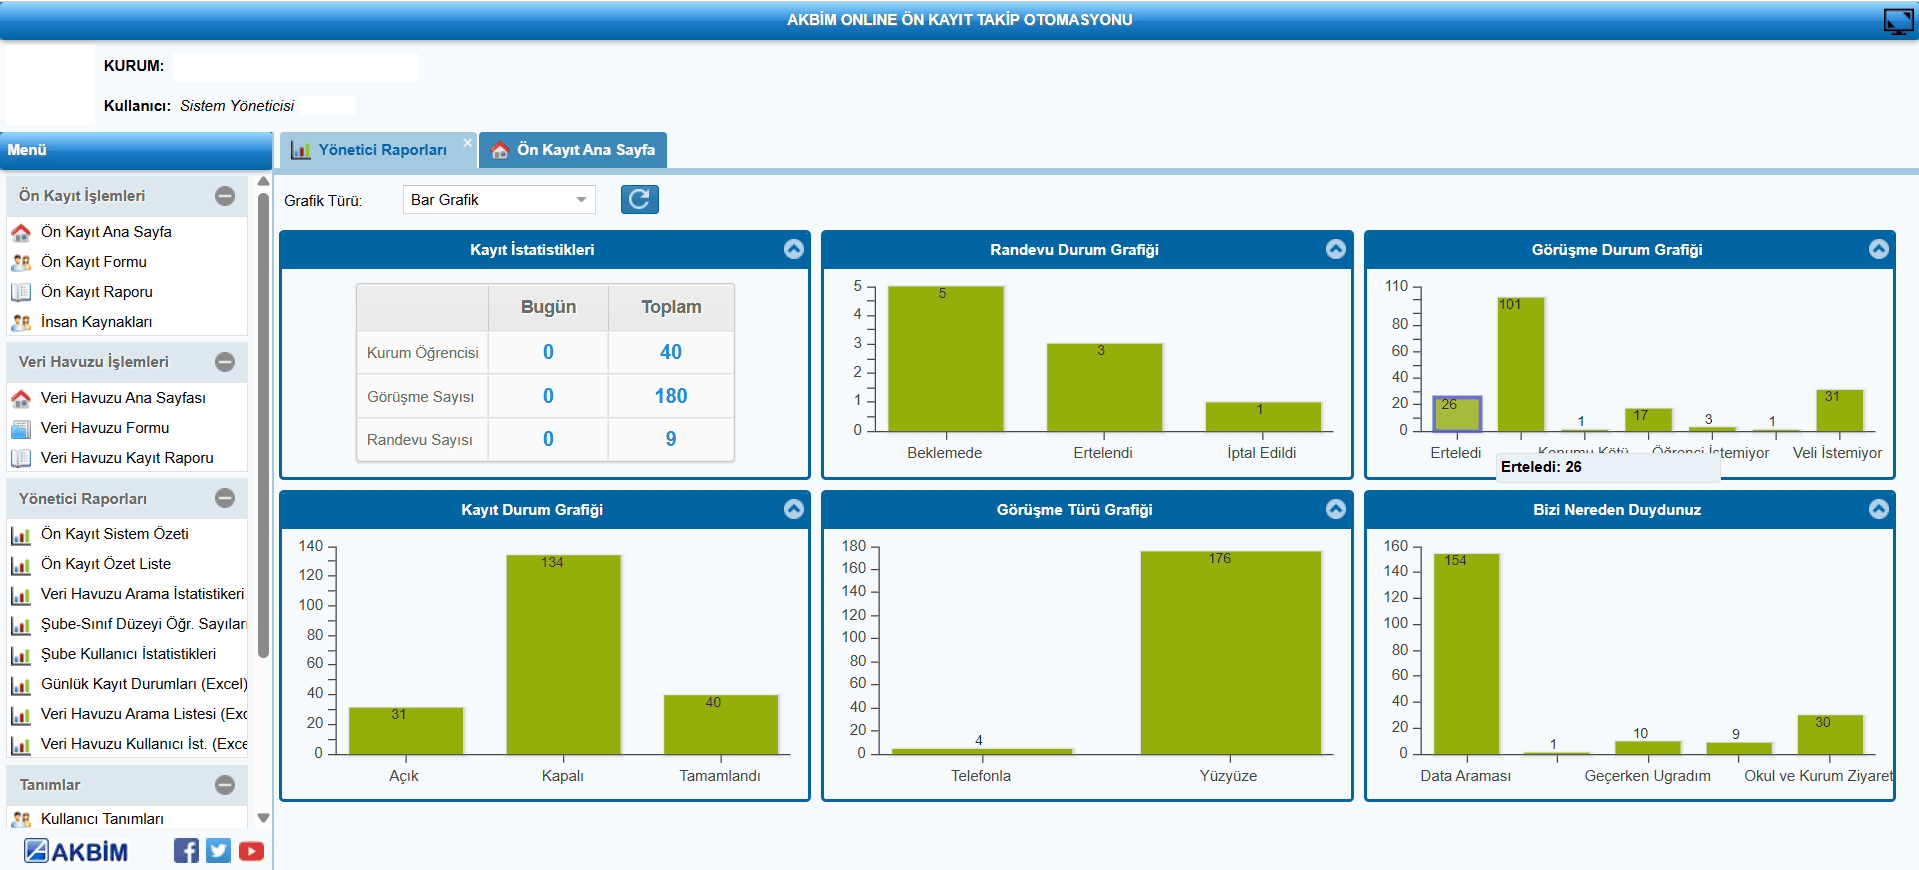Collapse the Kayıt İstatistikleri panel
This screenshot has width=1919, height=870.
point(793,249)
